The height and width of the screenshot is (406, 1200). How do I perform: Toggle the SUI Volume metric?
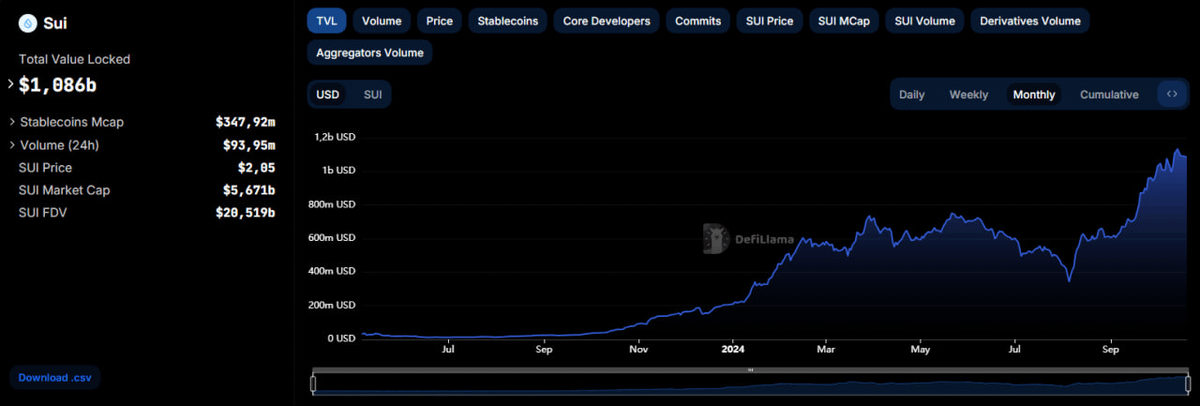point(925,20)
